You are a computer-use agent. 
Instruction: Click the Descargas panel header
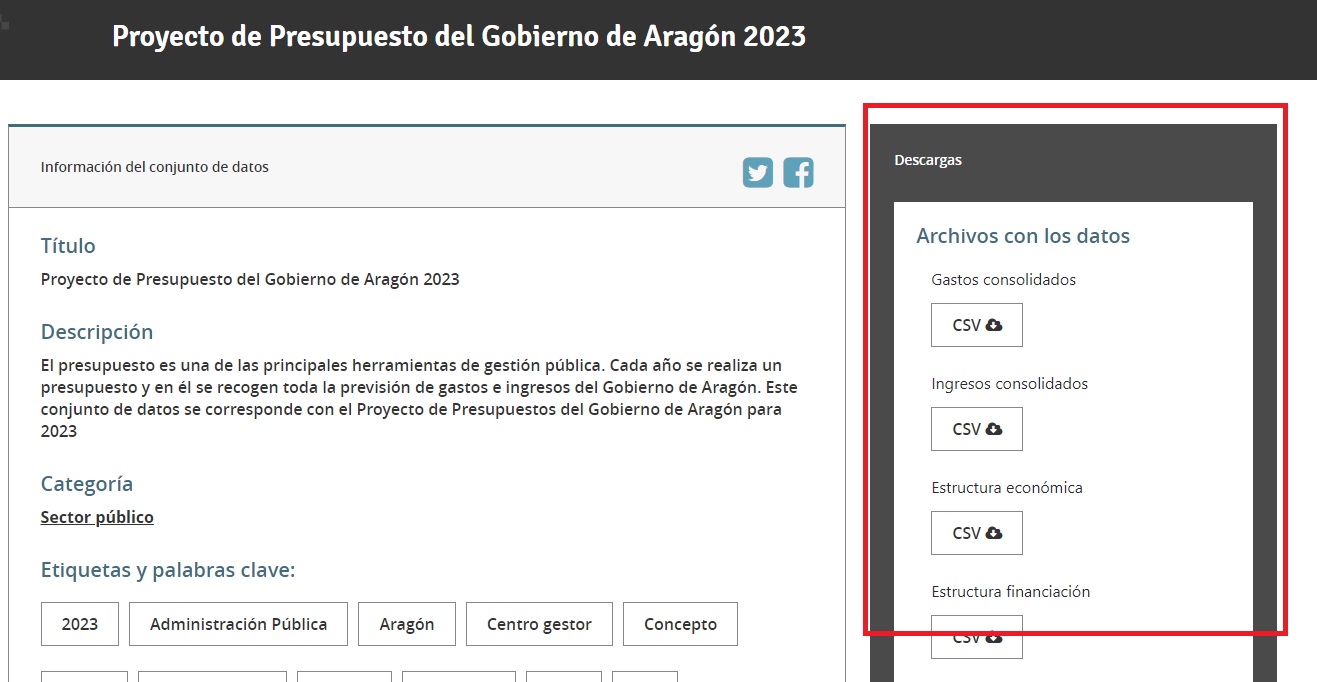(928, 160)
